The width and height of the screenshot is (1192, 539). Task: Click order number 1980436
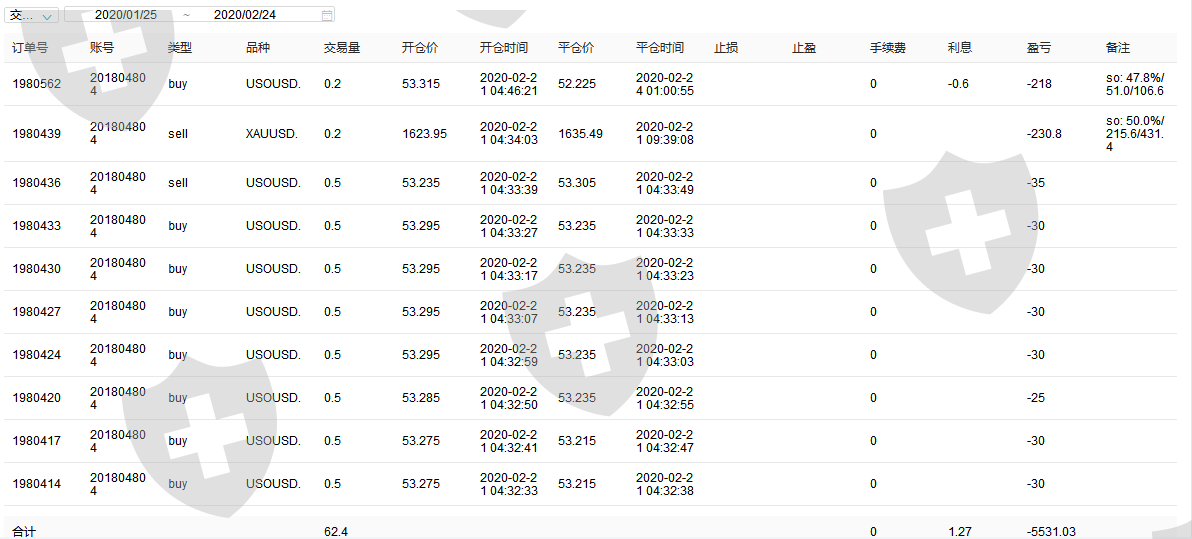pos(37,183)
